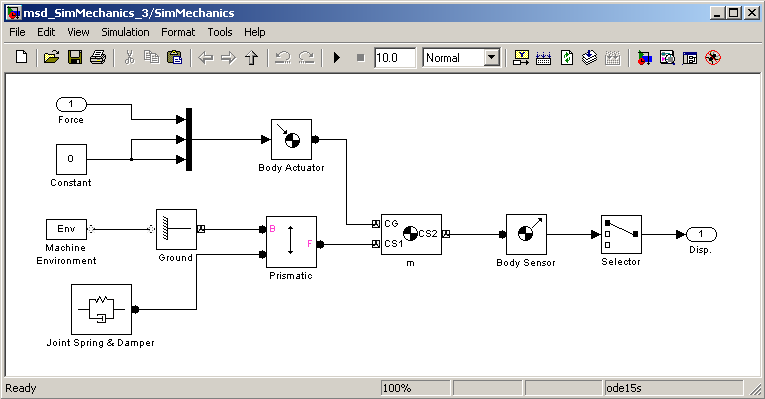Click the CS1 port on body m

pos(376,244)
